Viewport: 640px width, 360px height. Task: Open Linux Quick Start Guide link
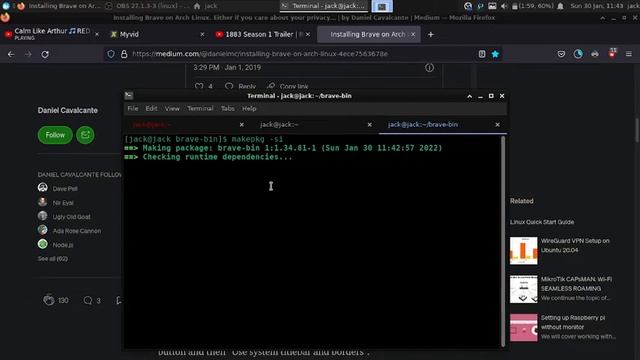click(x=542, y=222)
